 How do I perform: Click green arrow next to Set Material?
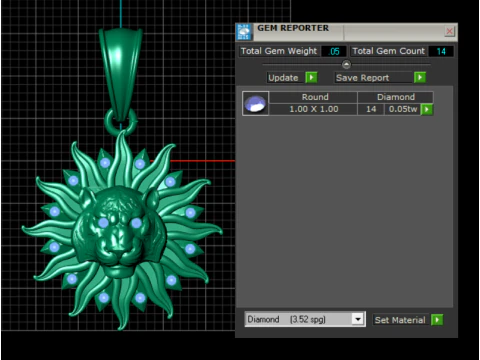point(437,320)
